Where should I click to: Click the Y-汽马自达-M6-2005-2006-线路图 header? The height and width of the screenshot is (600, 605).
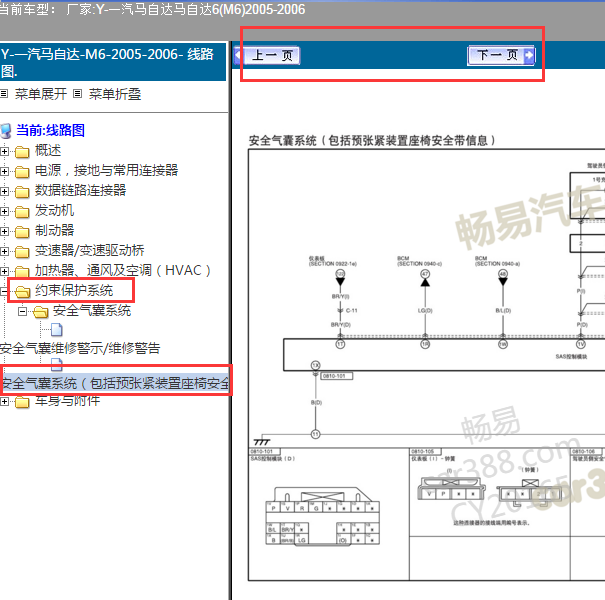pos(112,62)
